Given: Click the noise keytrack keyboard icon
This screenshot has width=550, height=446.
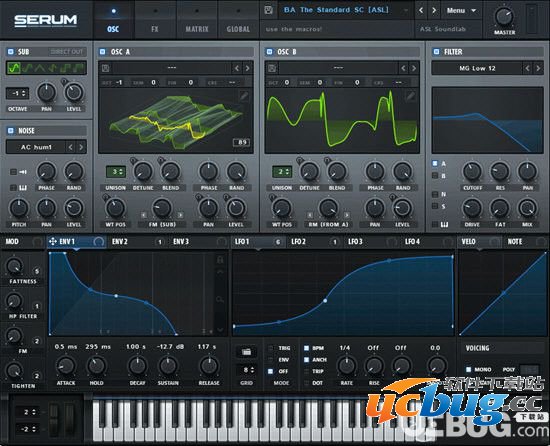Looking at the screenshot, I should point(23,188).
